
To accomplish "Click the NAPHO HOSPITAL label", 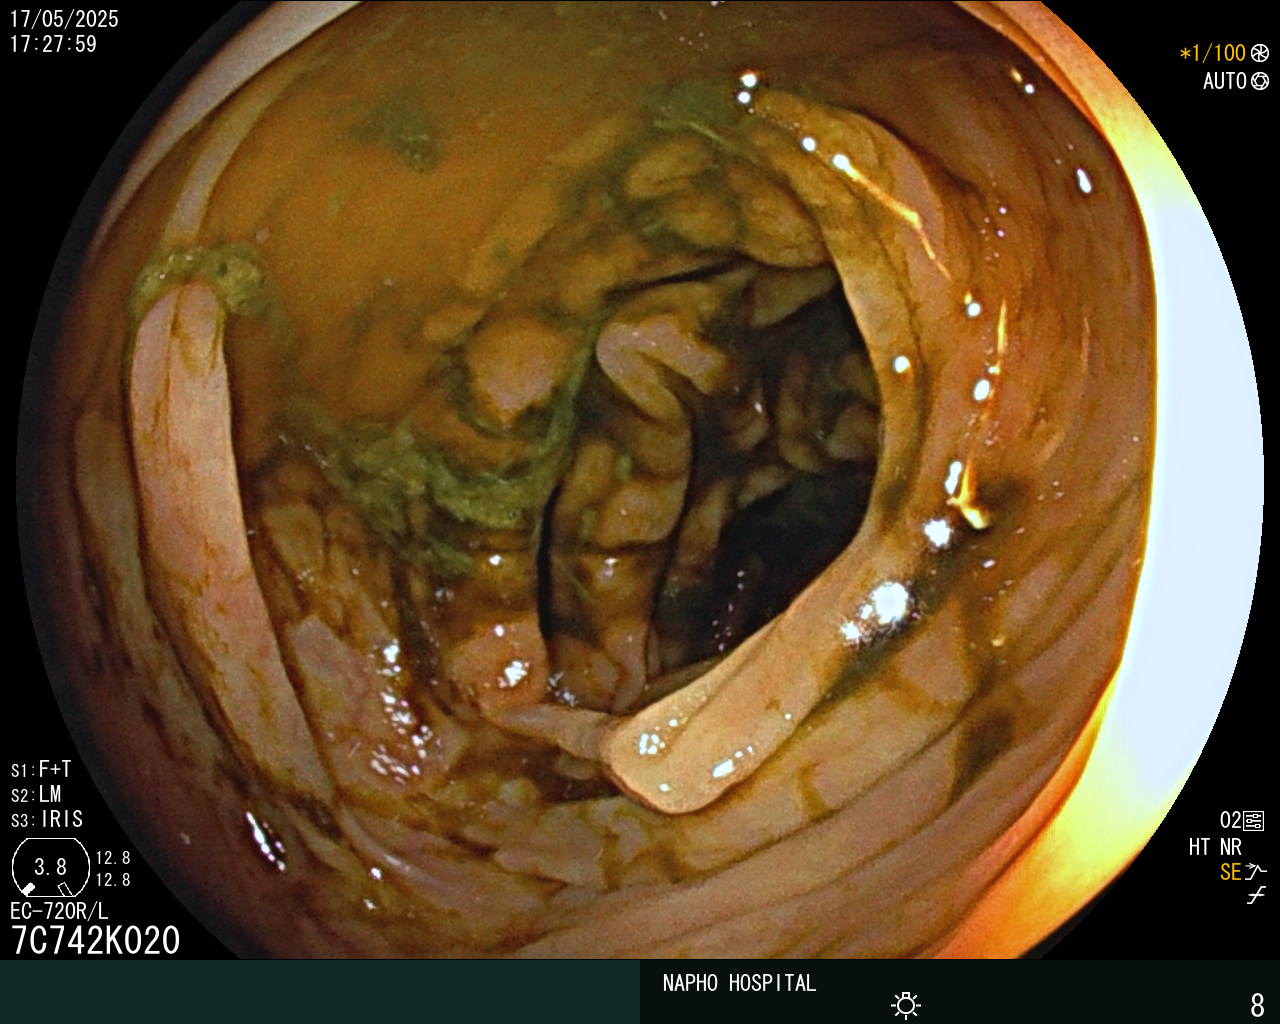I will coord(739,983).
